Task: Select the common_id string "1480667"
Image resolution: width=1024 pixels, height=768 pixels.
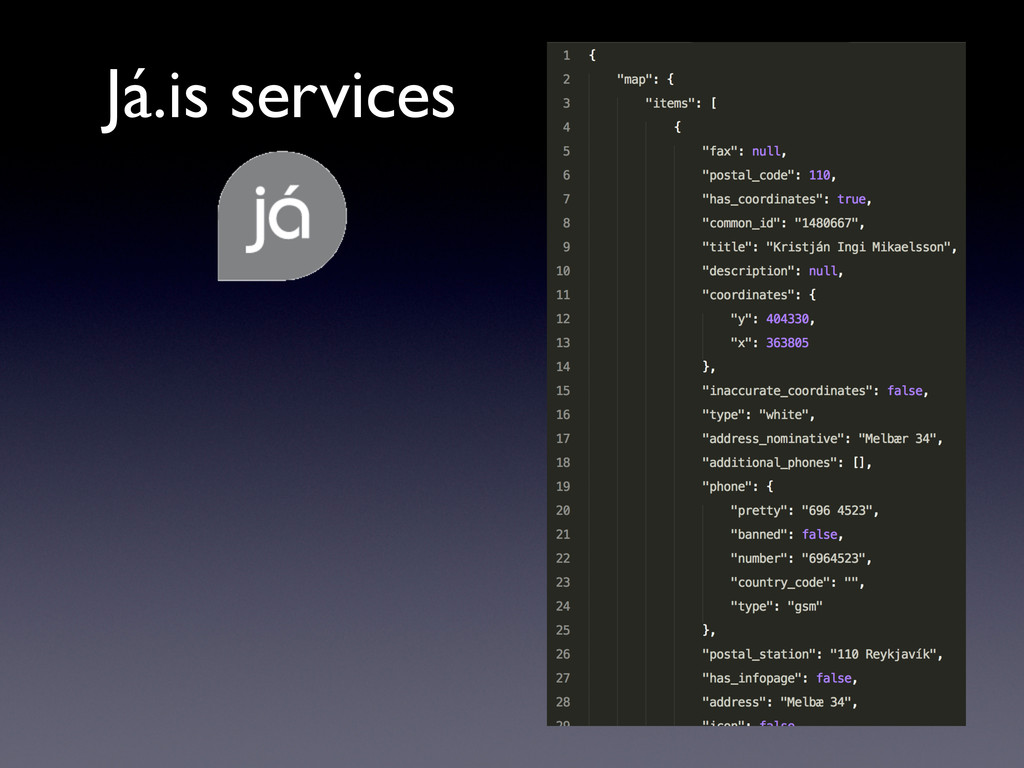Action: tap(826, 223)
